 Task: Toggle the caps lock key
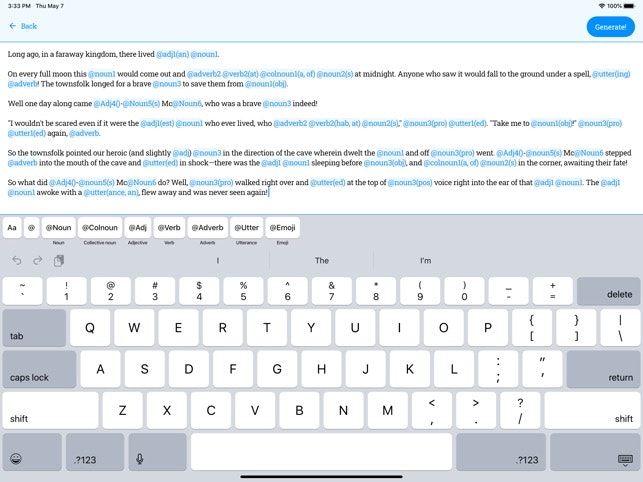[39, 369]
